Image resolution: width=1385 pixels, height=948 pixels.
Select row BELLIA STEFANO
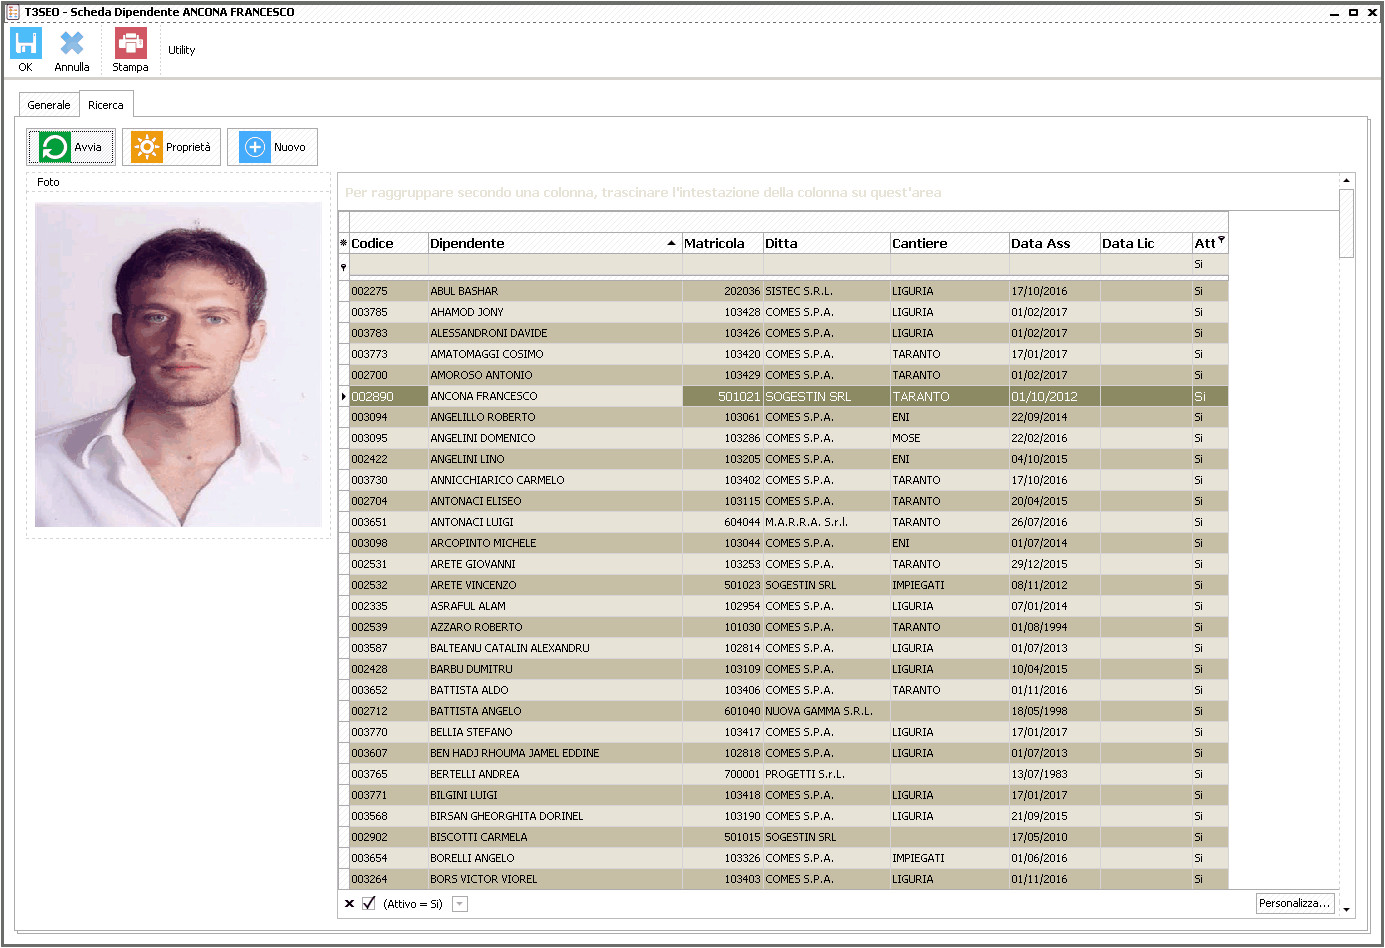[x=788, y=732]
